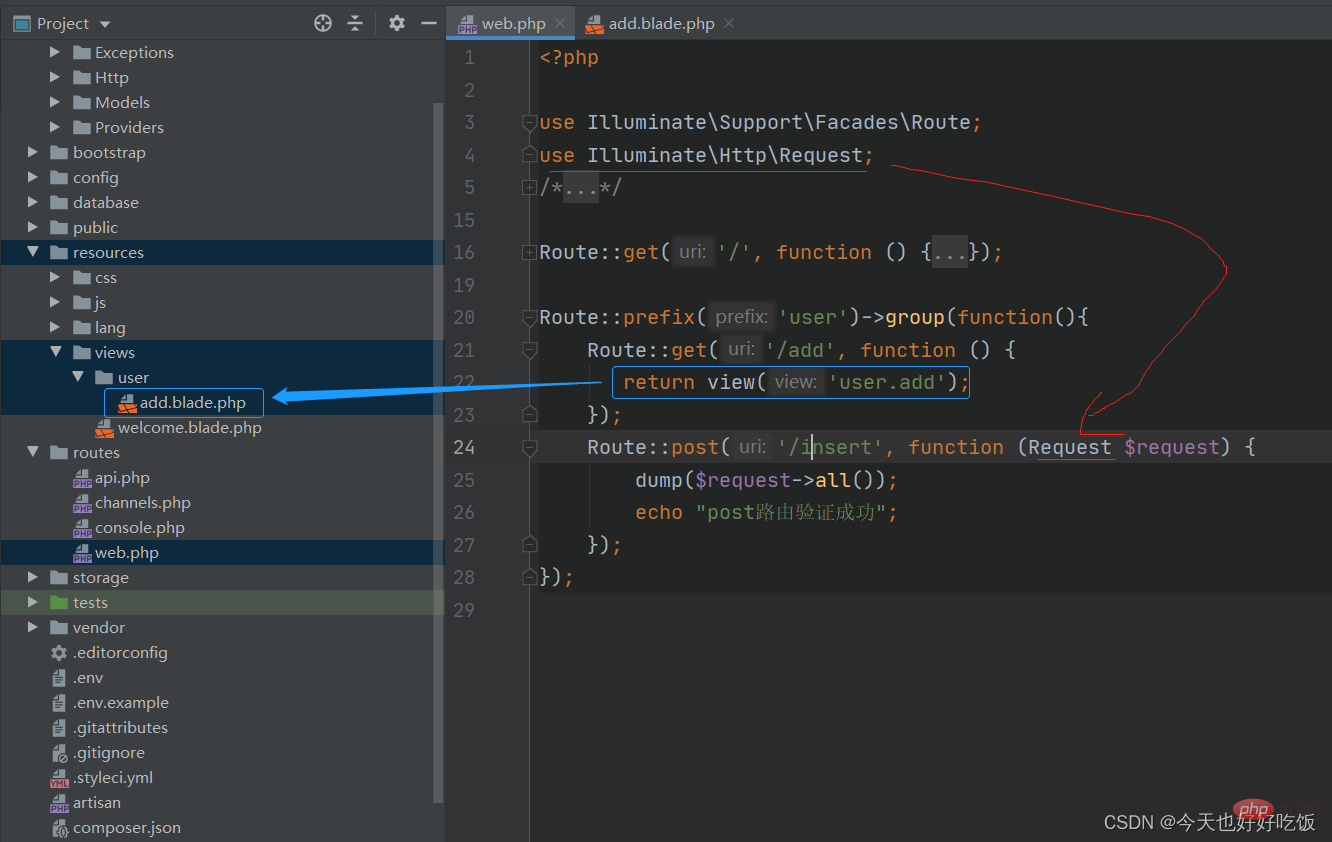Fold the Route::get closure at line 21

pos(529,350)
